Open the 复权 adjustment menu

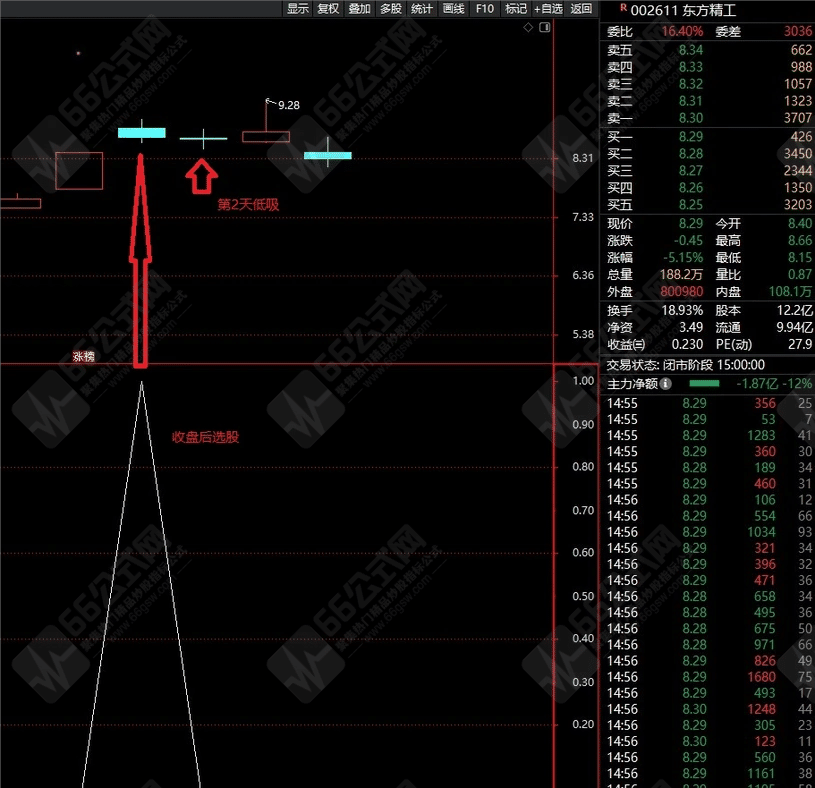point(328,9)
